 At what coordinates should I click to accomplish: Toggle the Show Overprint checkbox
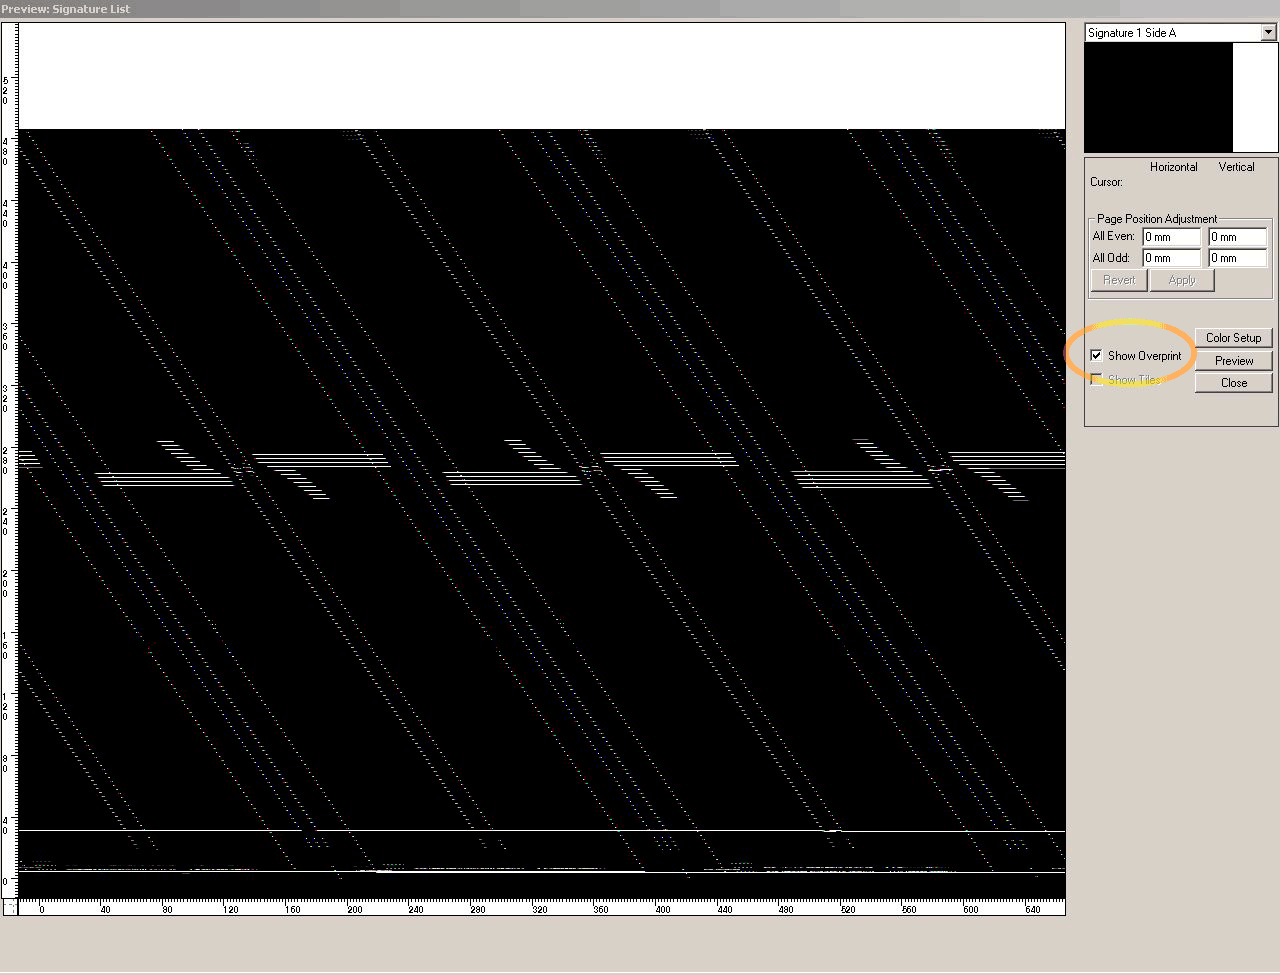(x=1097, y=355)
